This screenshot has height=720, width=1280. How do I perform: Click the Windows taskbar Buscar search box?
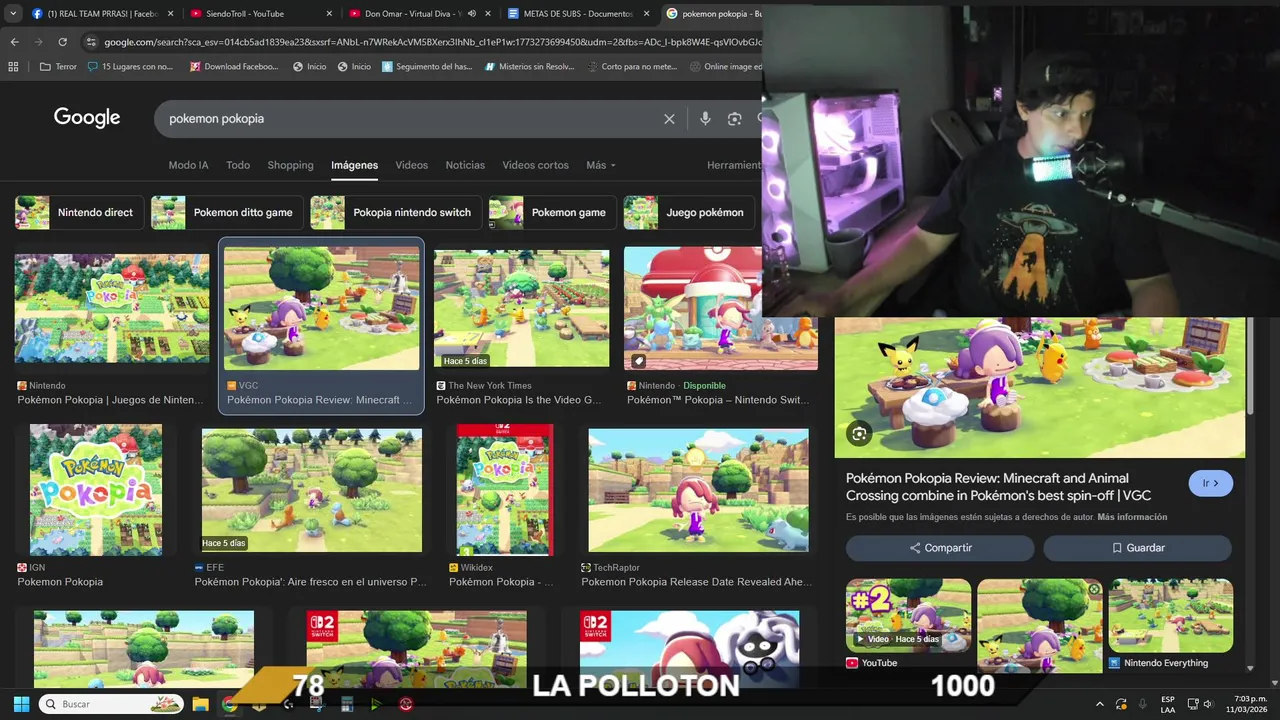pyautogui.click(x=110, y=704)
